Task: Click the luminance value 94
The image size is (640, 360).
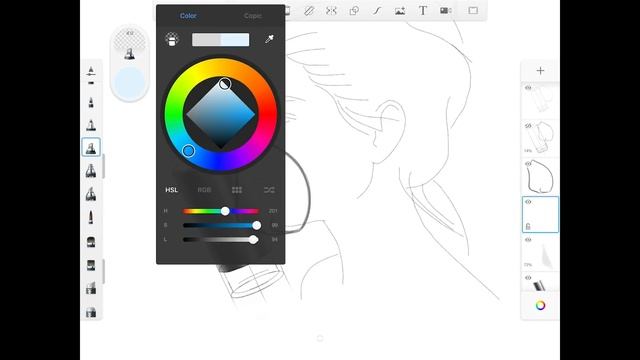Action: [275, 240]
